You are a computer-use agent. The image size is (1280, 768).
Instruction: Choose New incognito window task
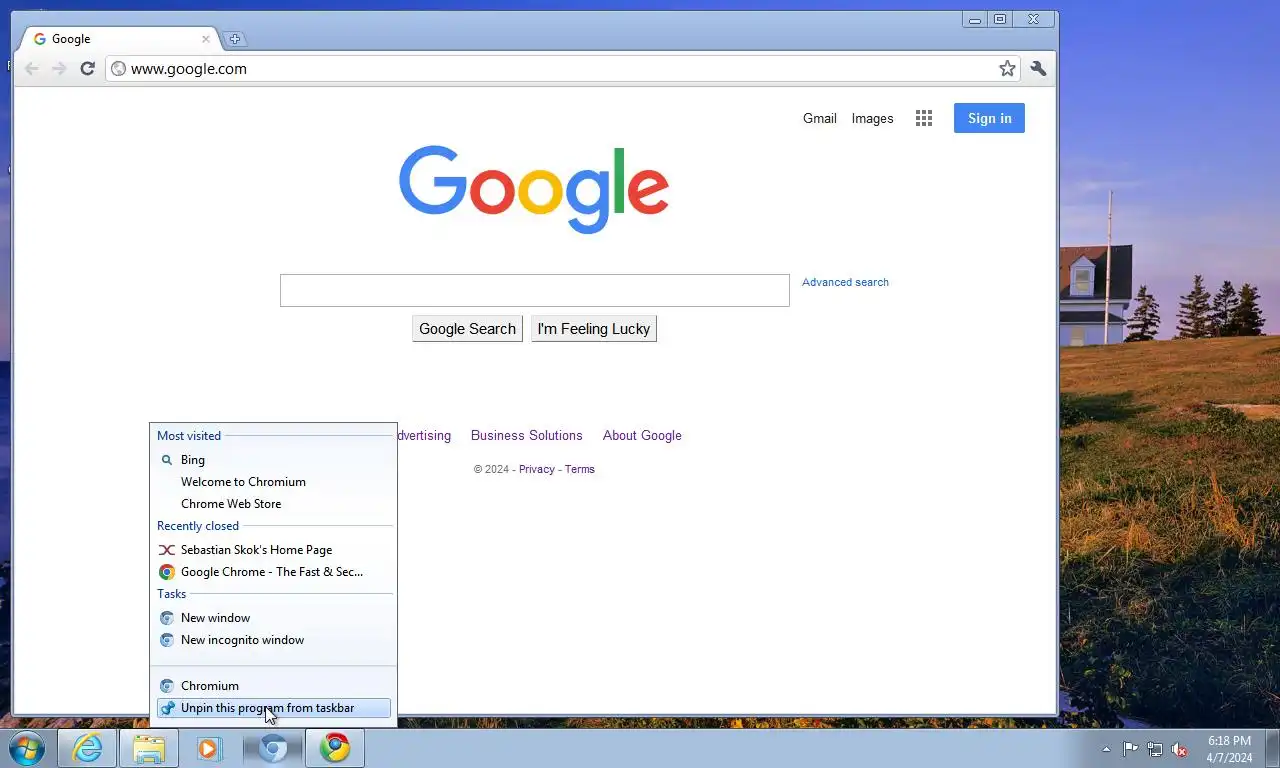(274, 640)
